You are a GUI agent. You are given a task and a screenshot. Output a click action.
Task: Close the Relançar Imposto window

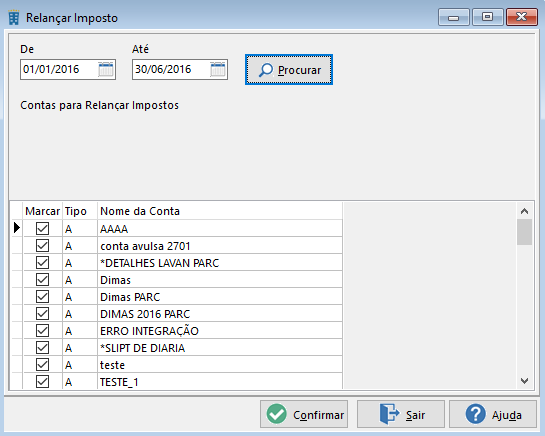point(521,17)
